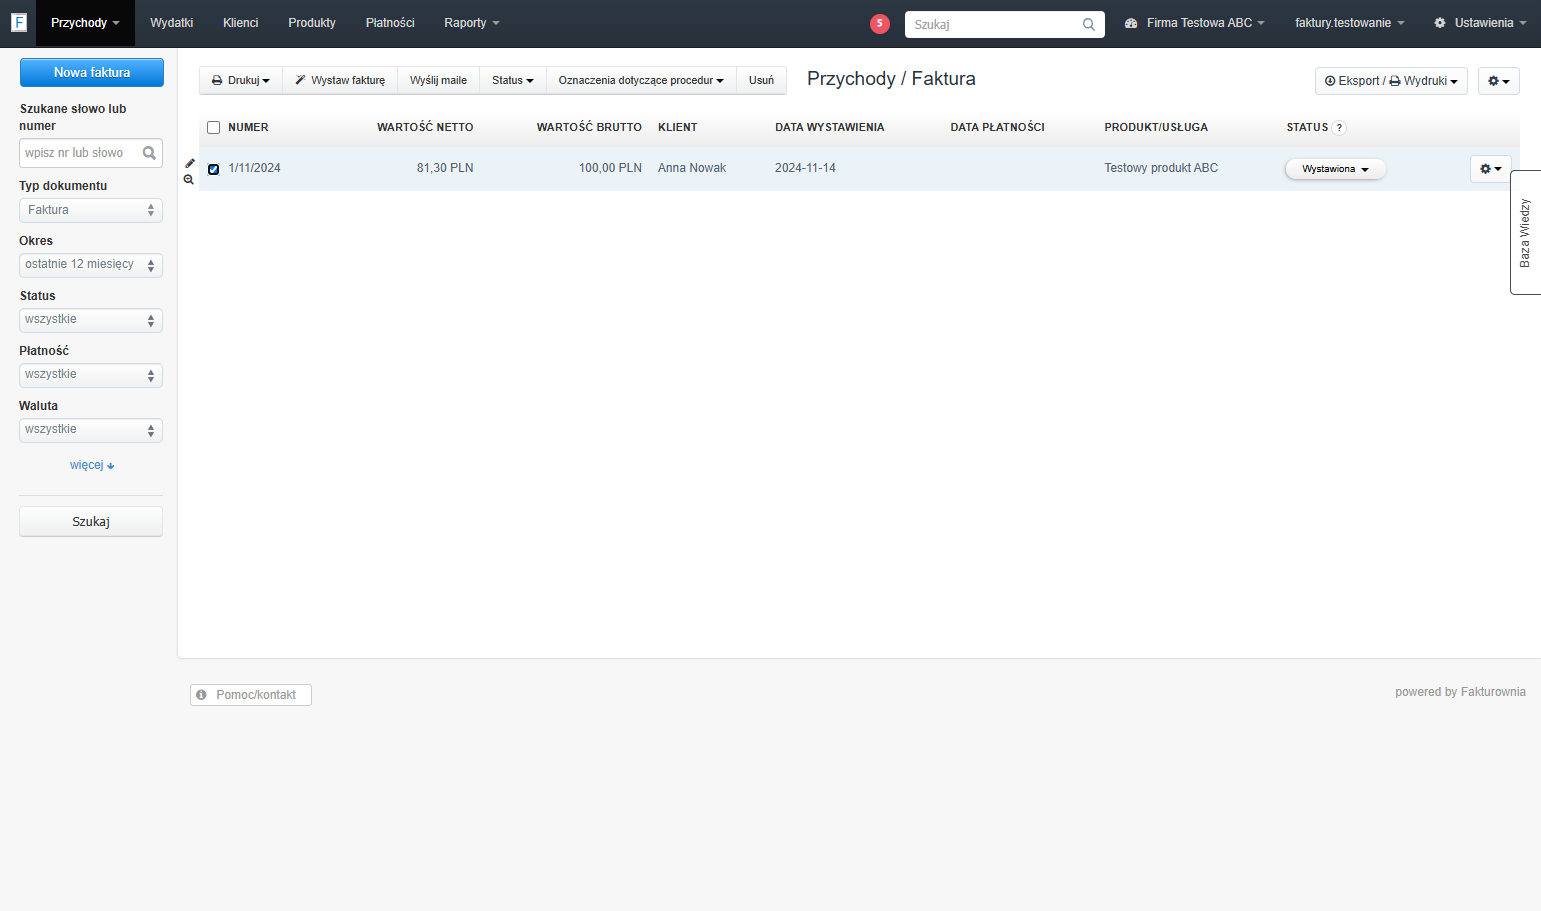Click Wystaw fakturę button

[340, 81]
